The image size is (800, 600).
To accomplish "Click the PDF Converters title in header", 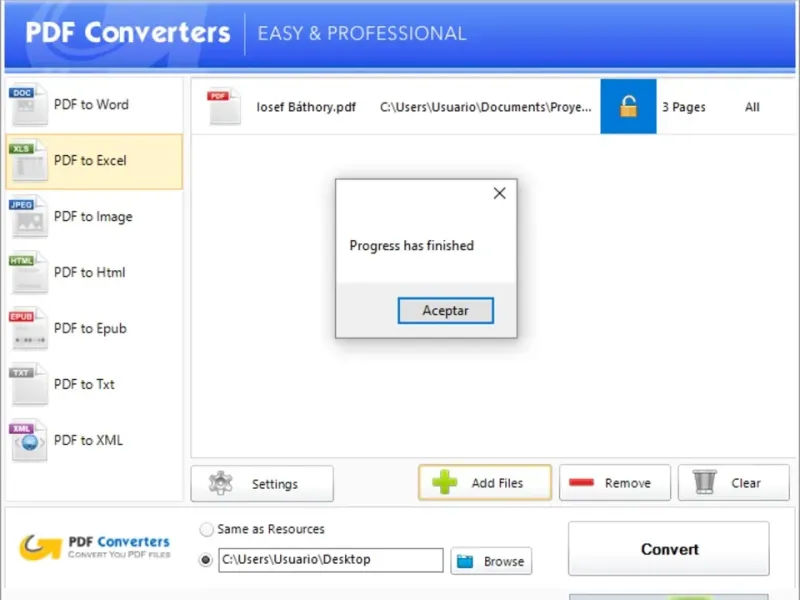I will click(128, 33).
